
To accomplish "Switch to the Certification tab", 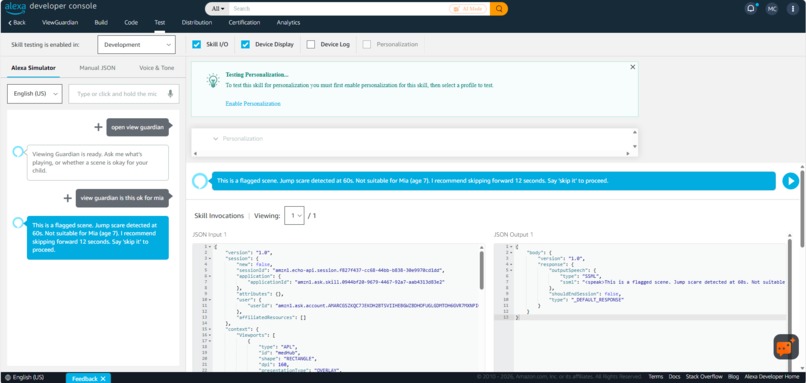I will click(x=244, y=23).
